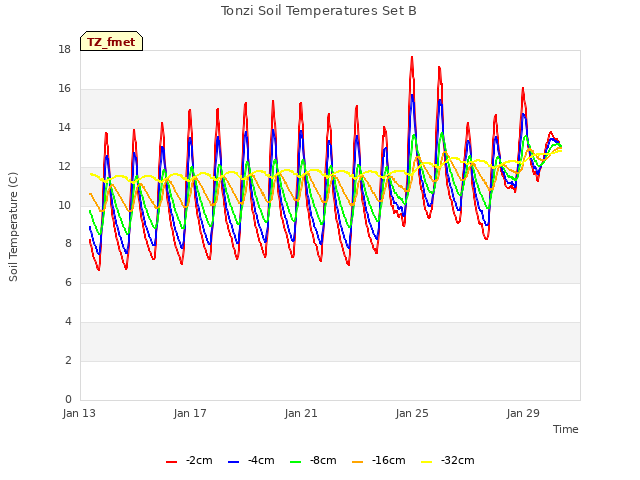Click the Jan 21 x-axis tick label
640x480 pixels.
[x=301, y=413]
